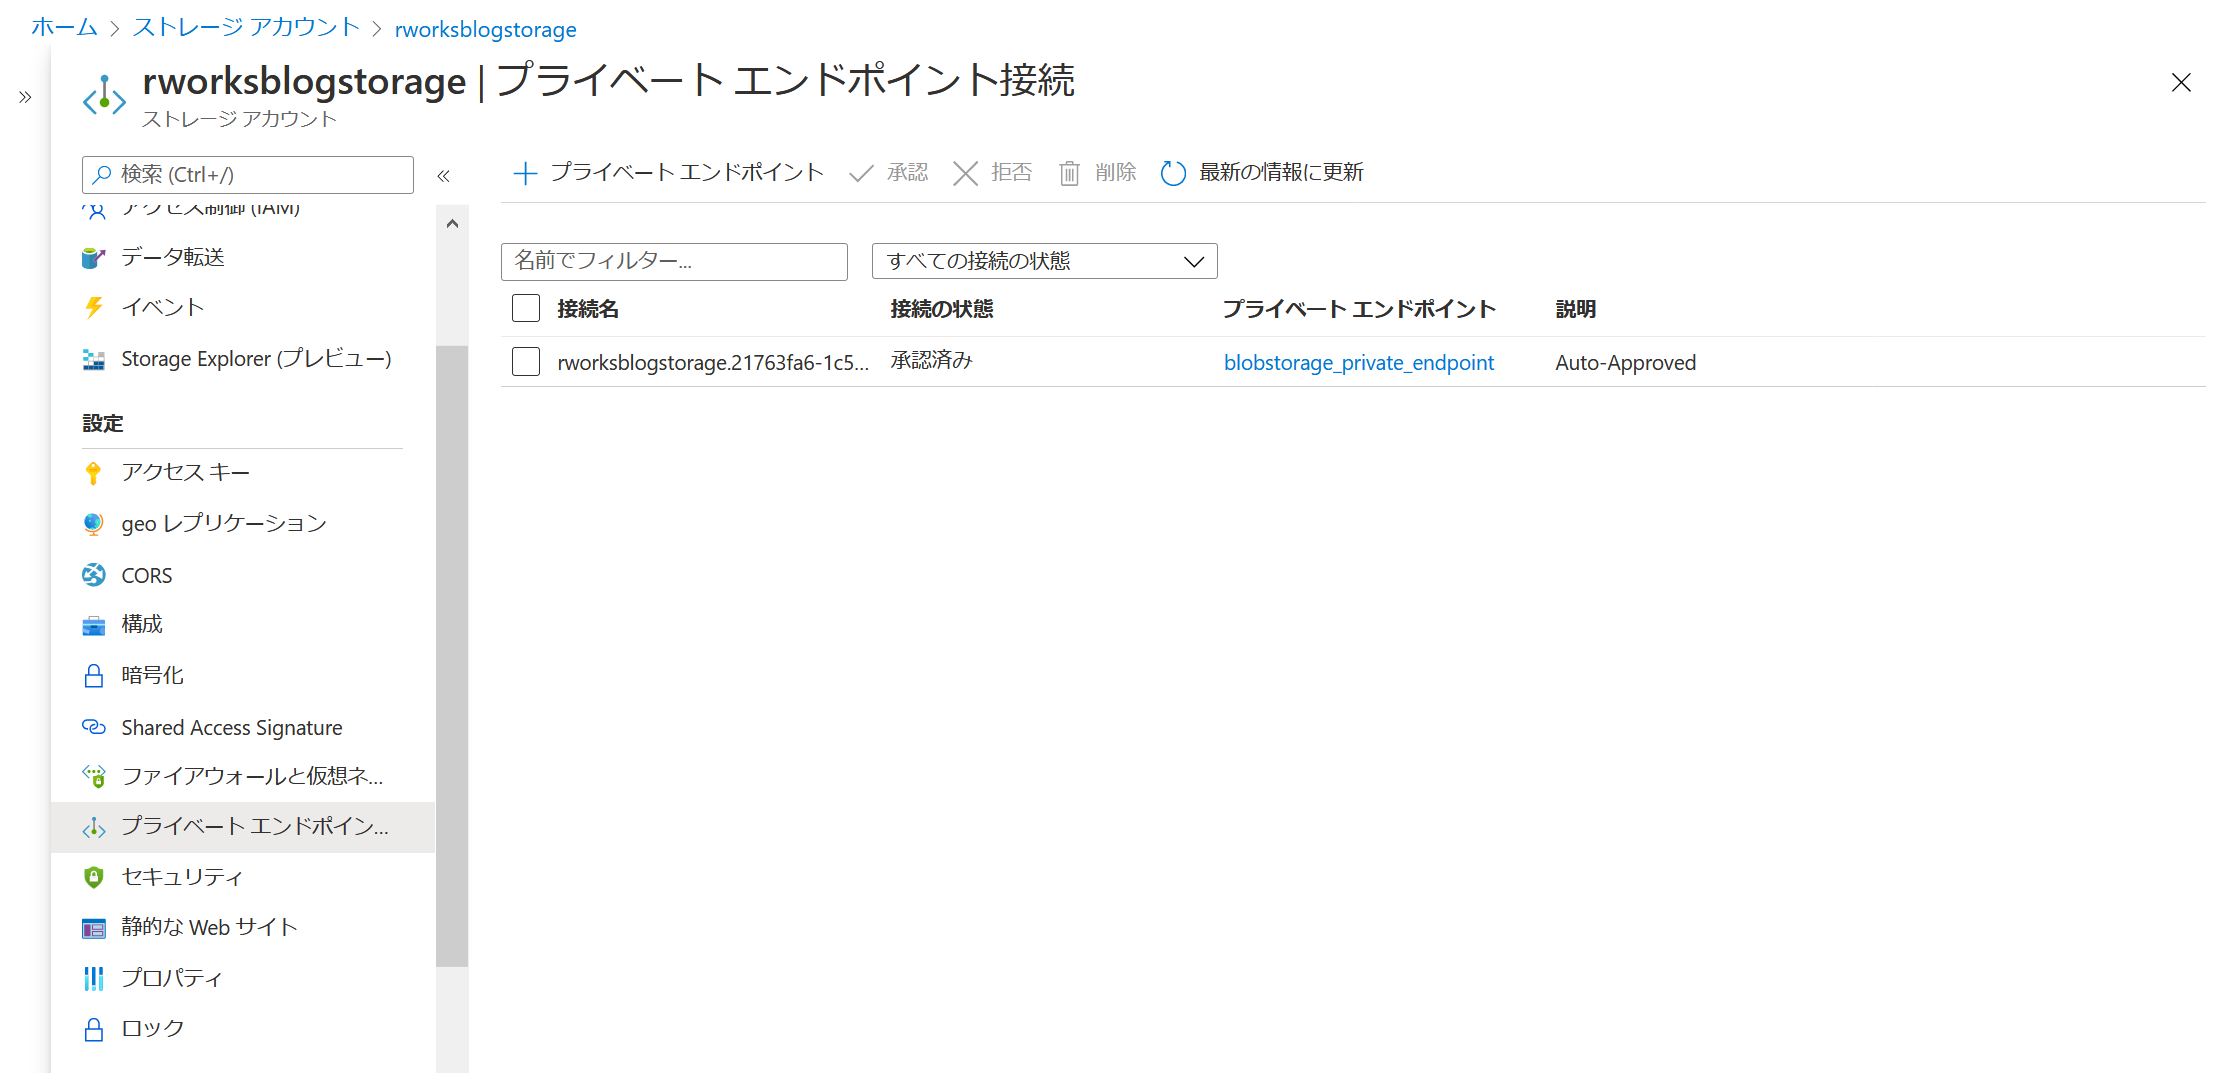This screenshot has height=1073, width=2236.
Task: Select プライベート エンドポイン... menu item
Action: pos(242,827)
